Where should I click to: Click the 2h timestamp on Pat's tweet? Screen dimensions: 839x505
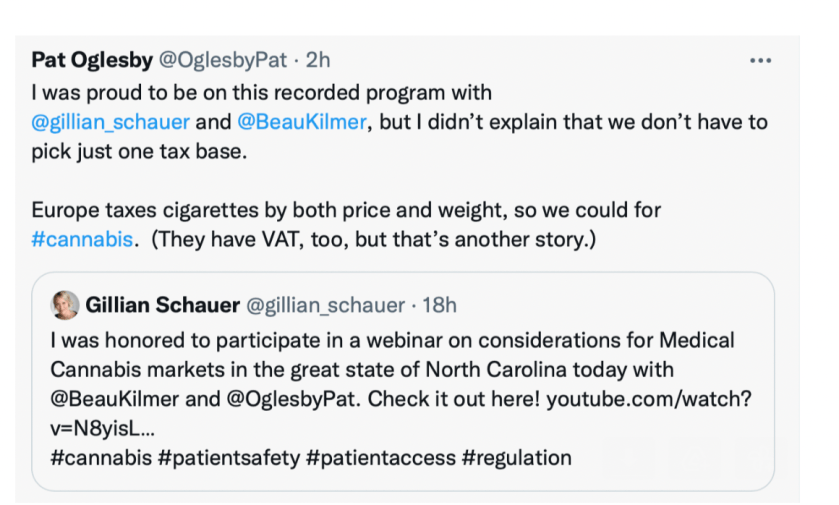pos(317,60)
